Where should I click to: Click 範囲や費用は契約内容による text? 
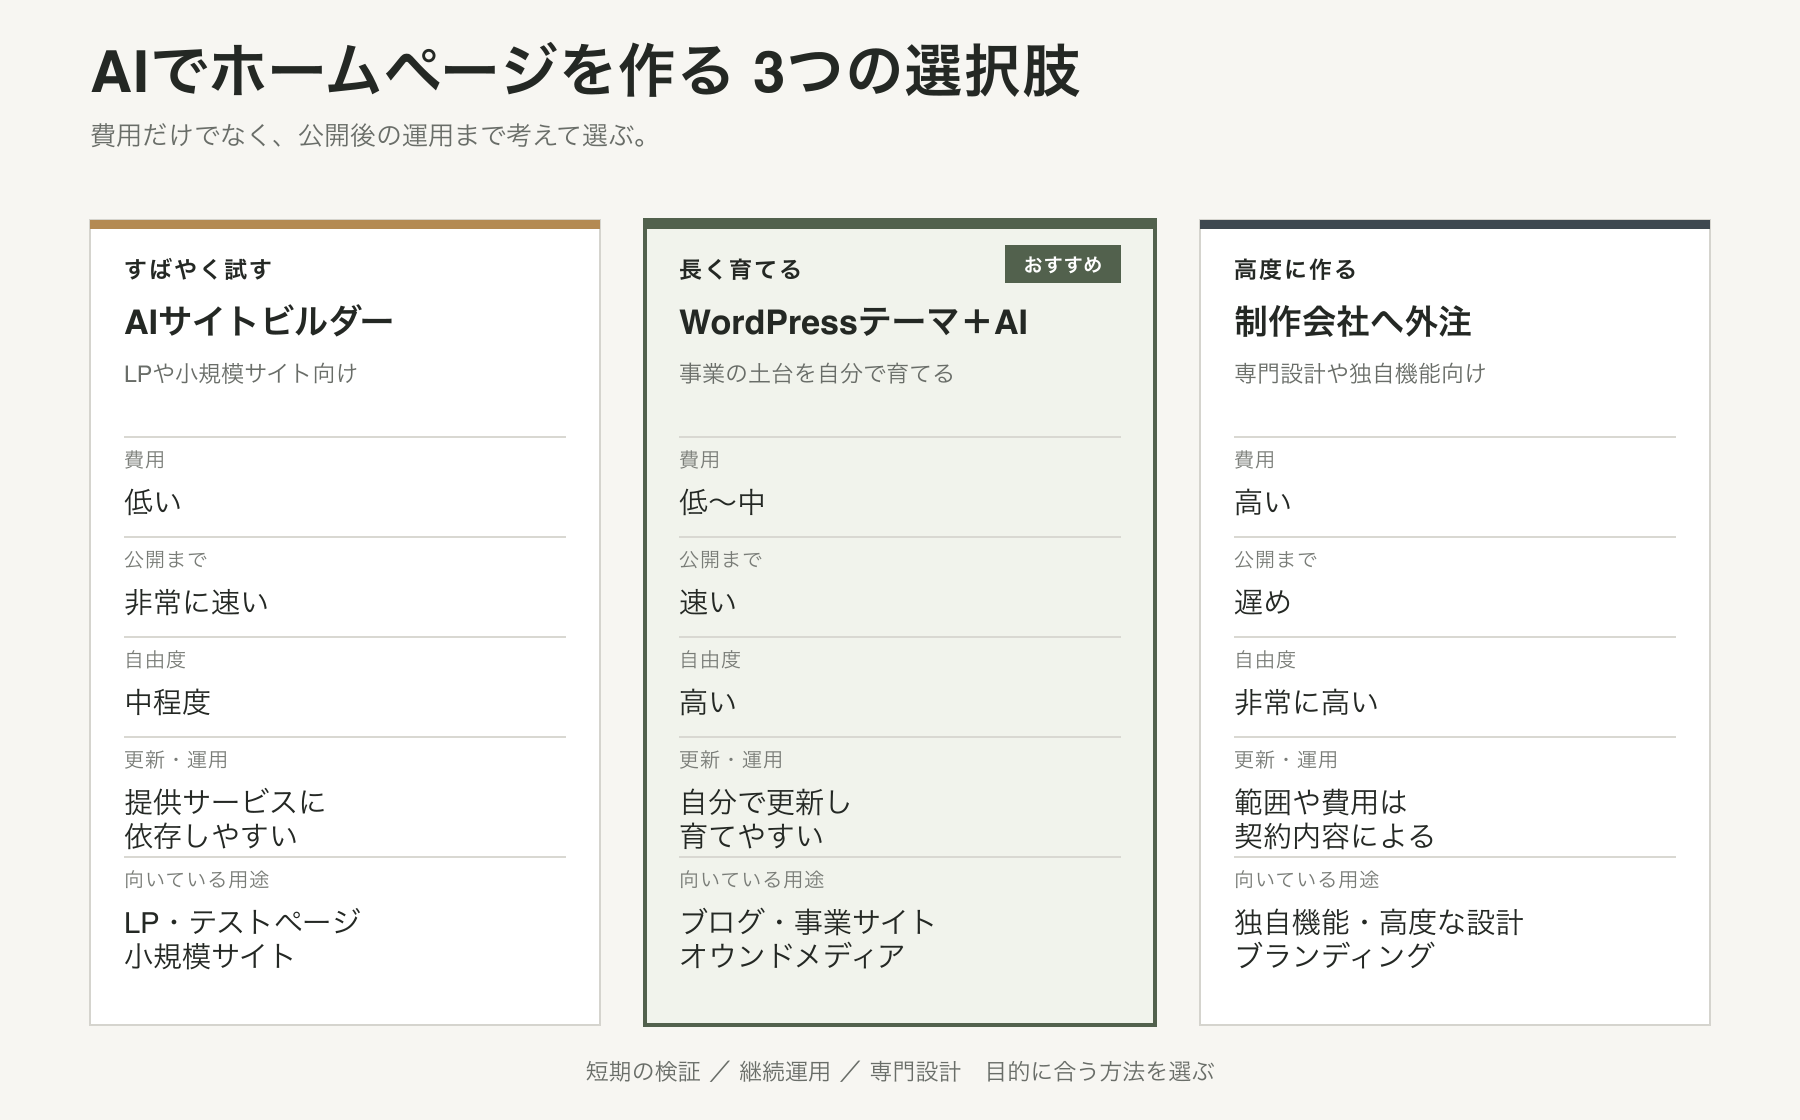[1334, 819]
